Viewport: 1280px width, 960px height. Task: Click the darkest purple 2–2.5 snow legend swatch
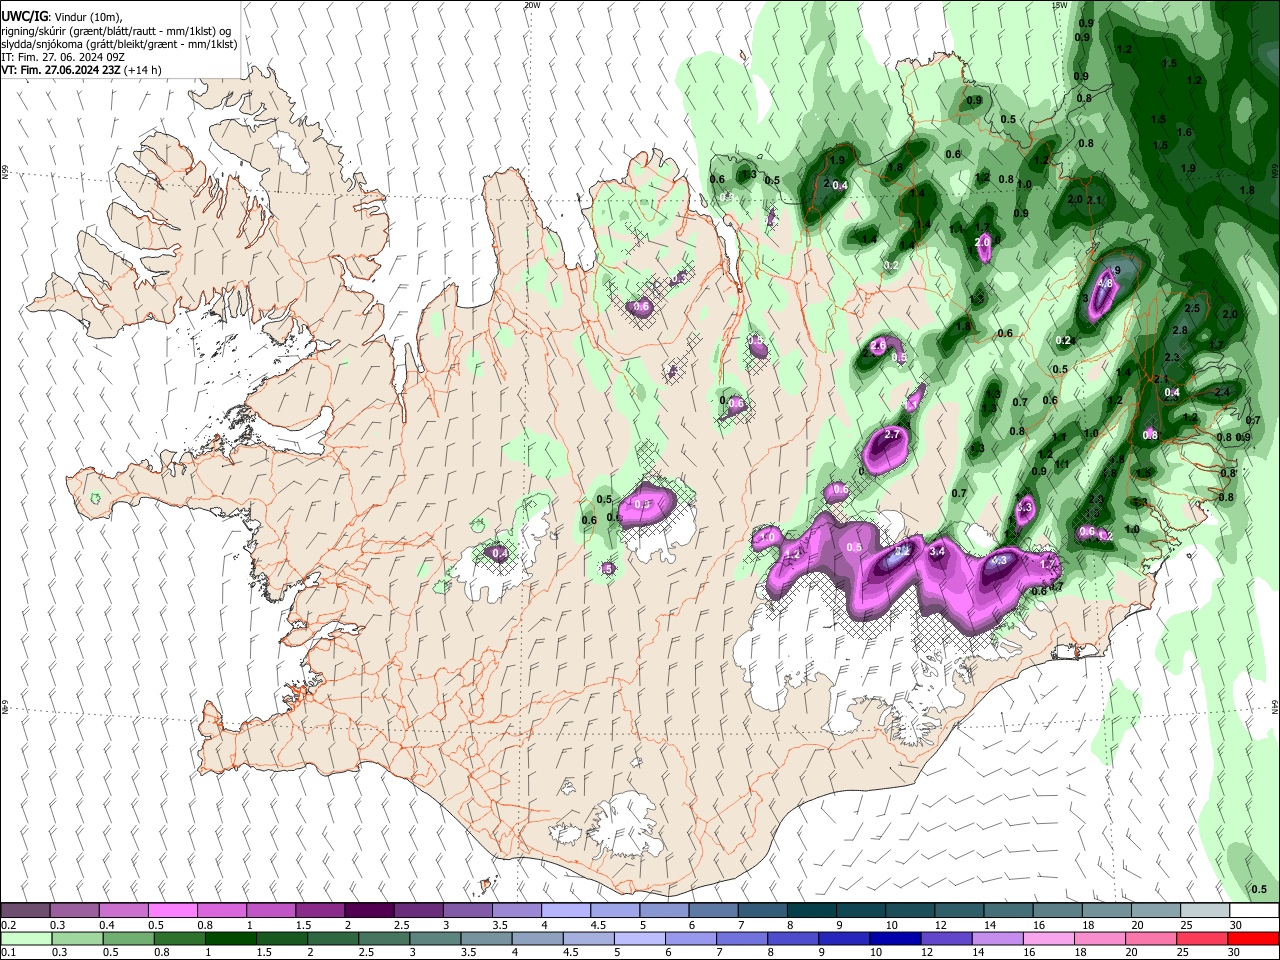pos(369,911)
